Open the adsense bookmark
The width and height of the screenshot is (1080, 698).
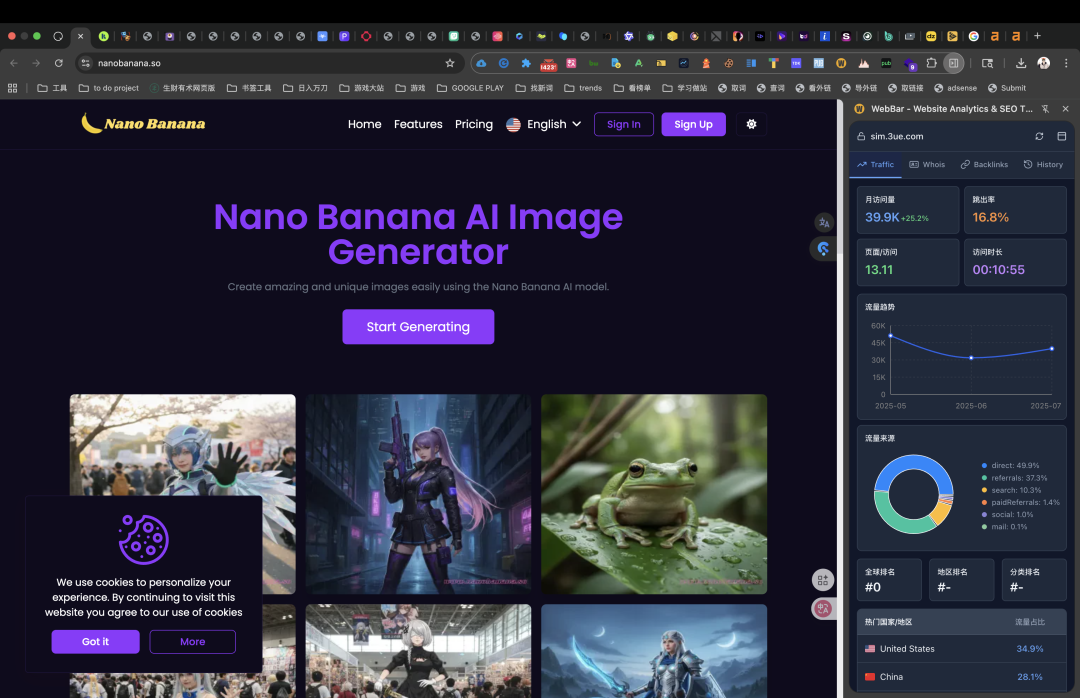(955, 88)
